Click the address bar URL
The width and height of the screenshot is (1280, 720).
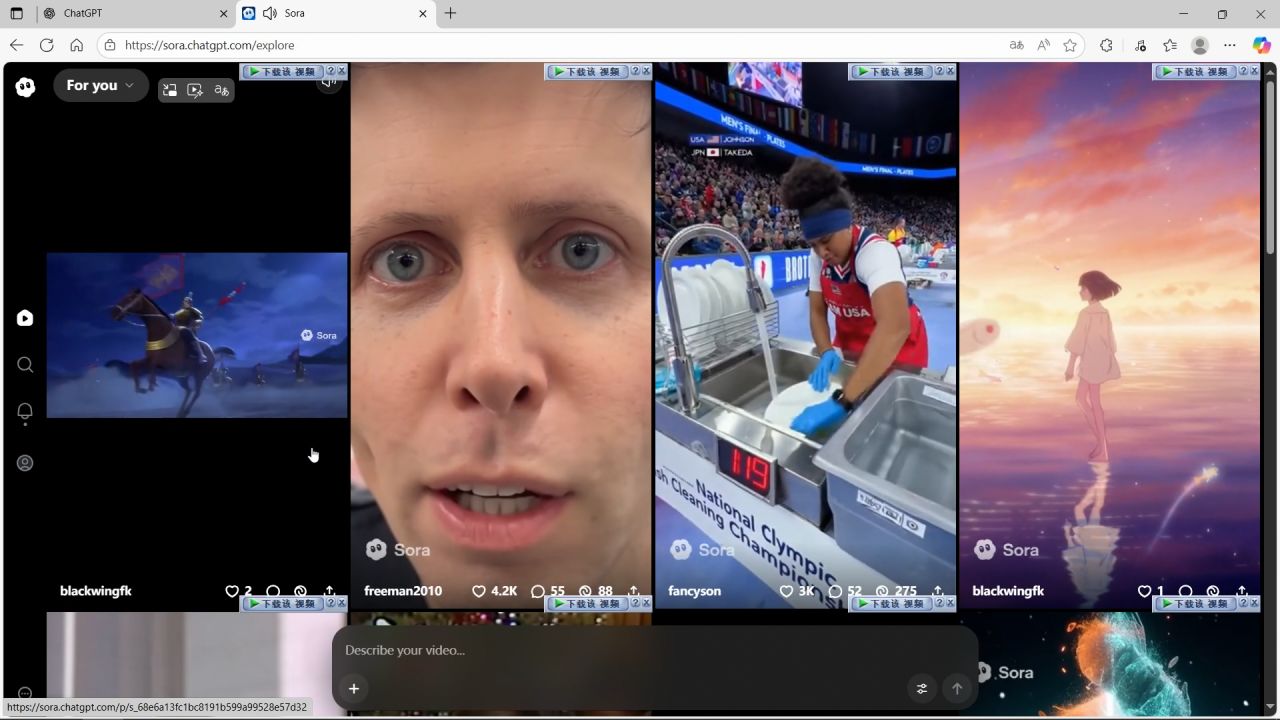[210, 45]
